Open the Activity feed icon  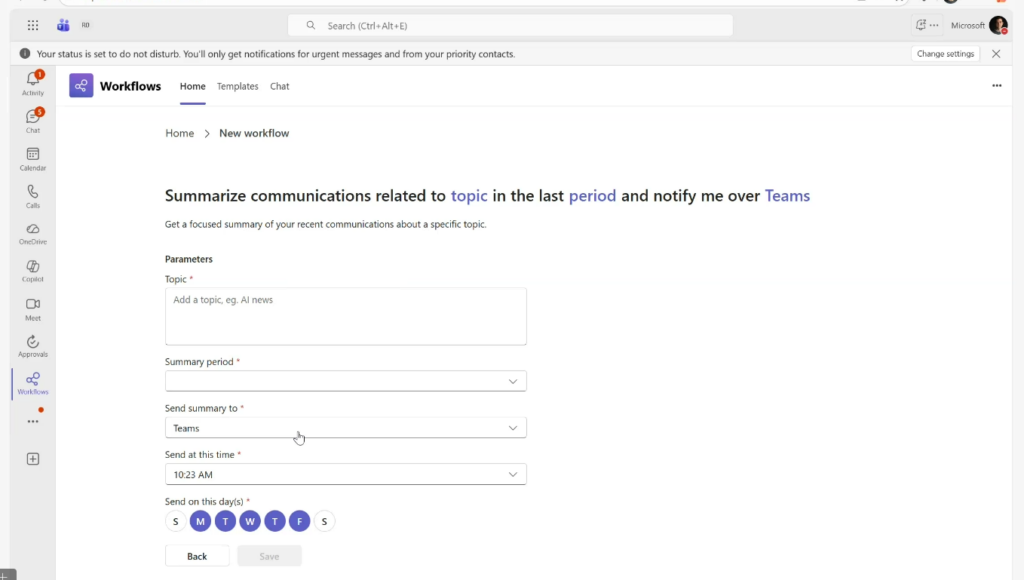[33, 82]
